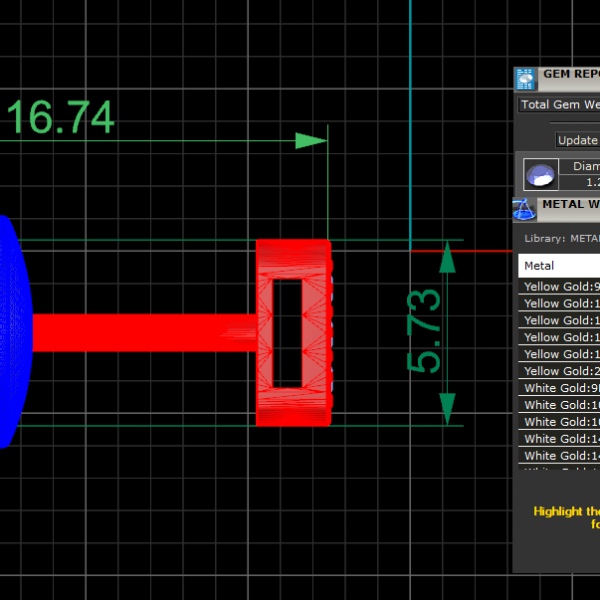Select the blue gemstone object

[x=13, y=330]
